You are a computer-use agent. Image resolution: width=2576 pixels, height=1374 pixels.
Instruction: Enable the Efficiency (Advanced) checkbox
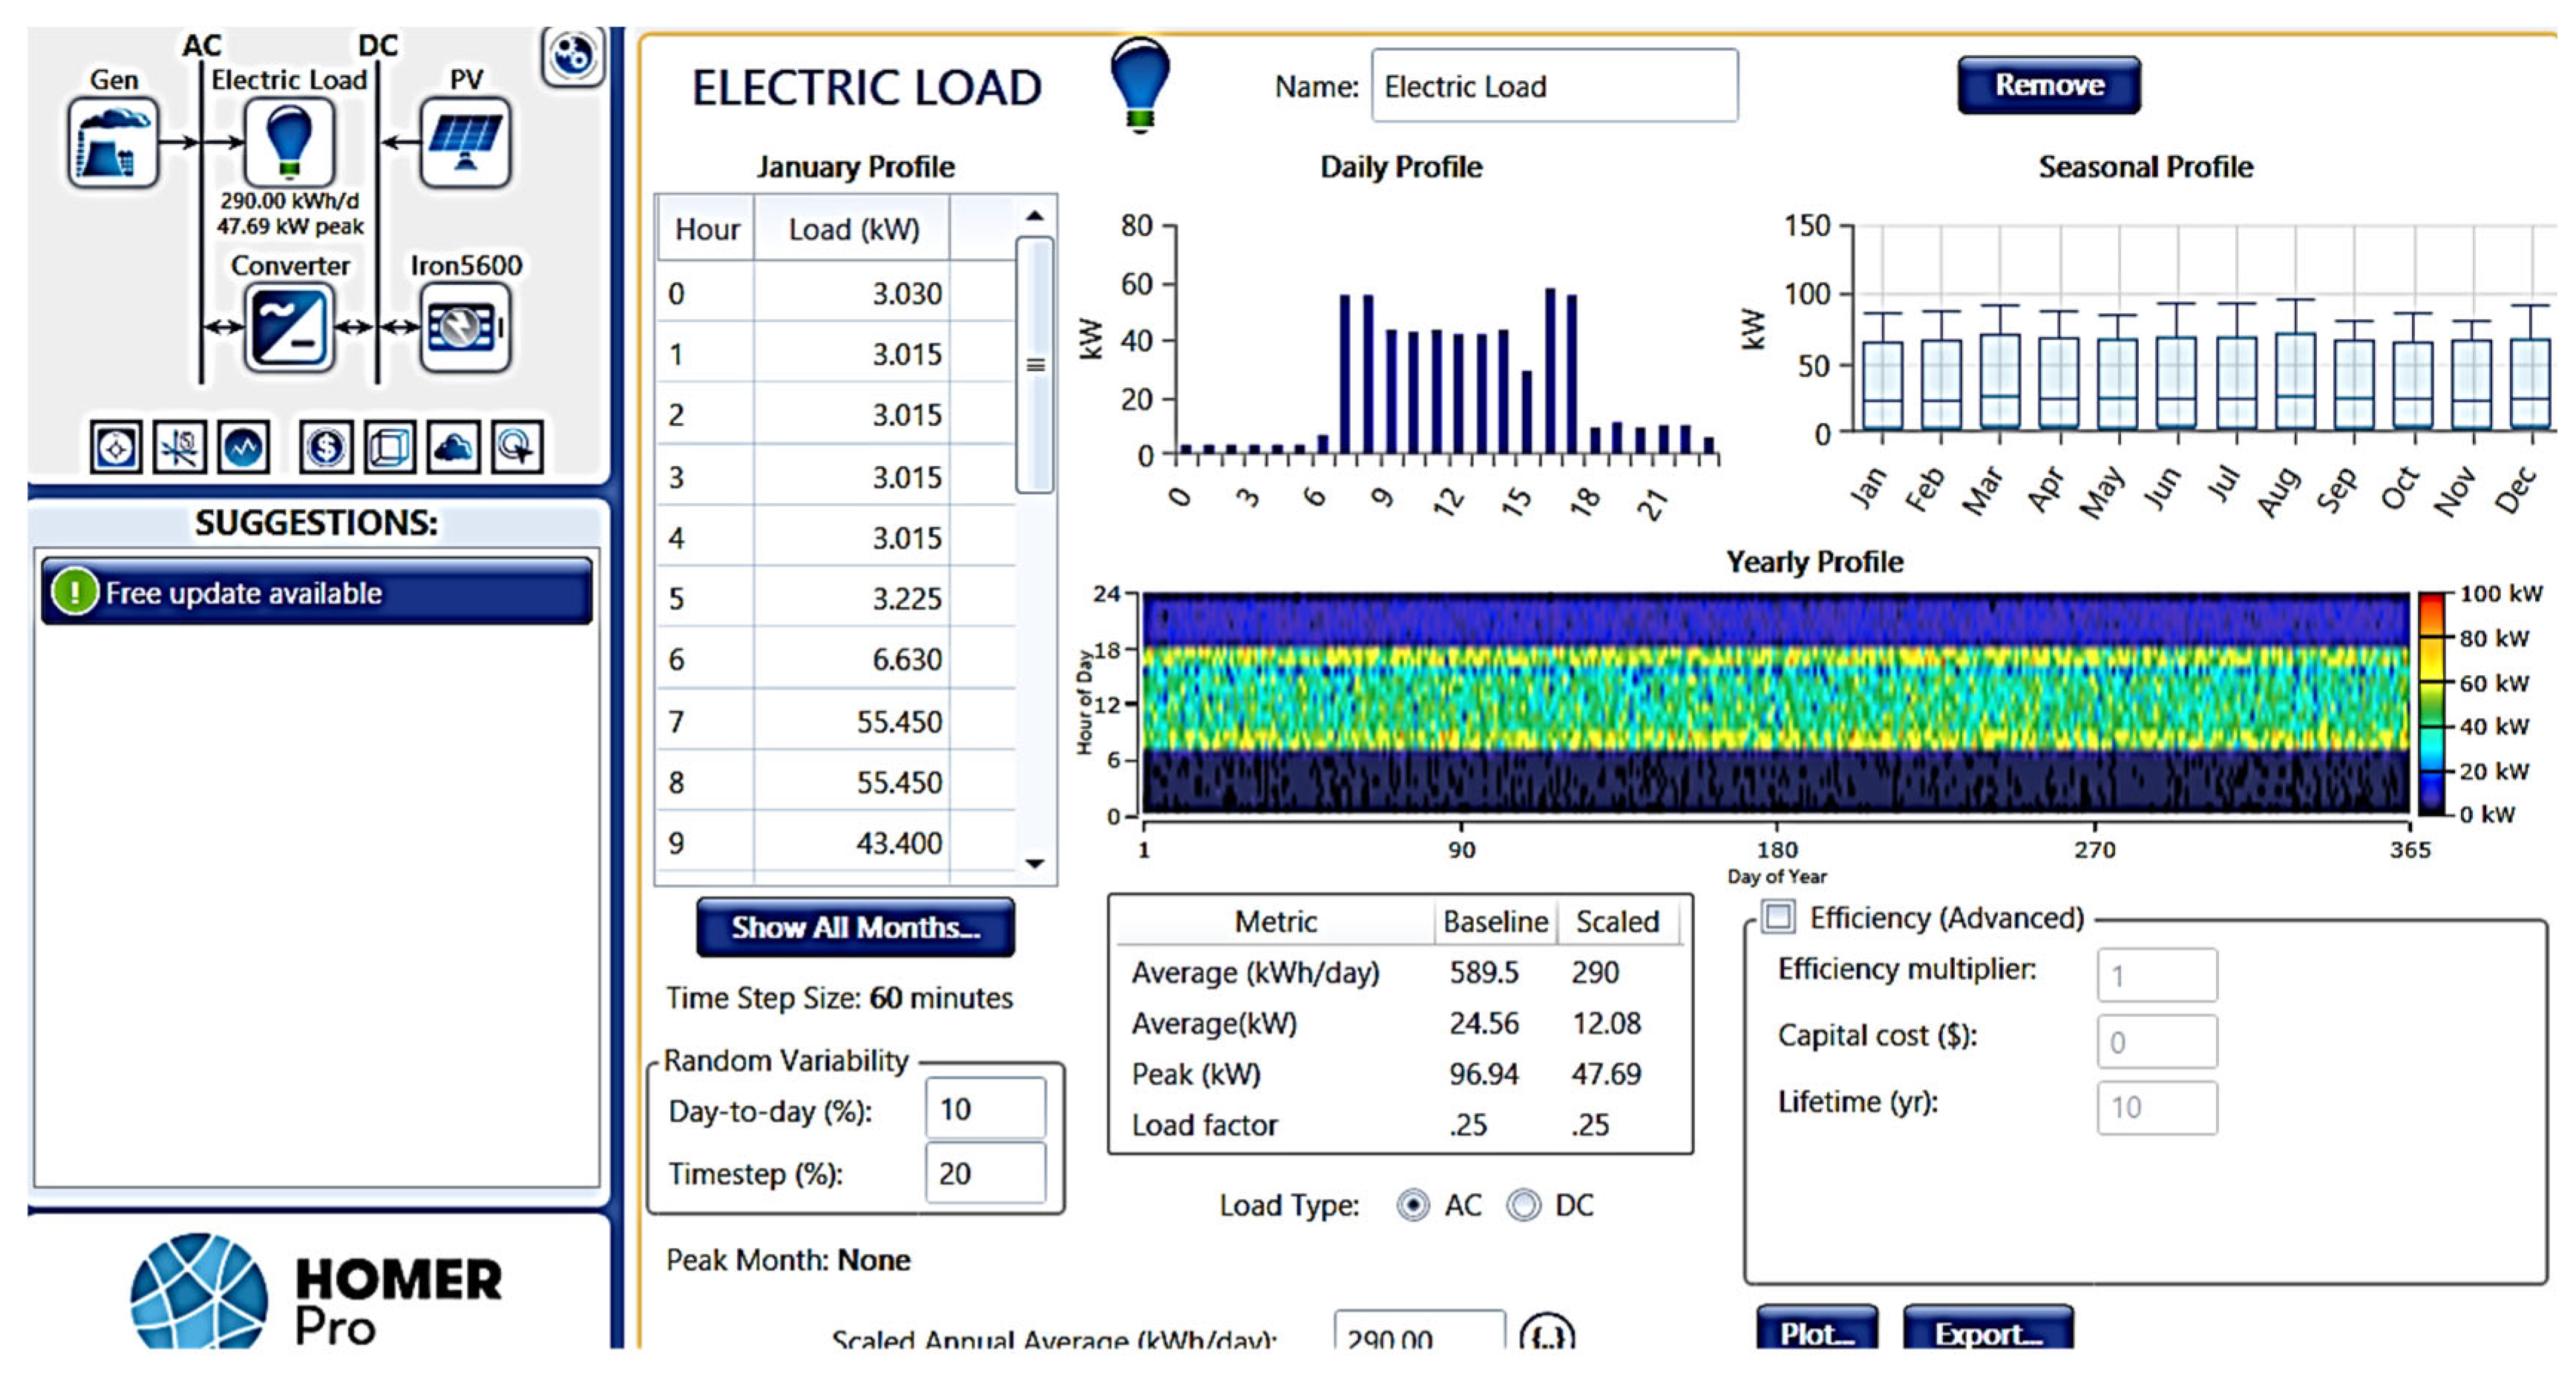point(1778,917)
